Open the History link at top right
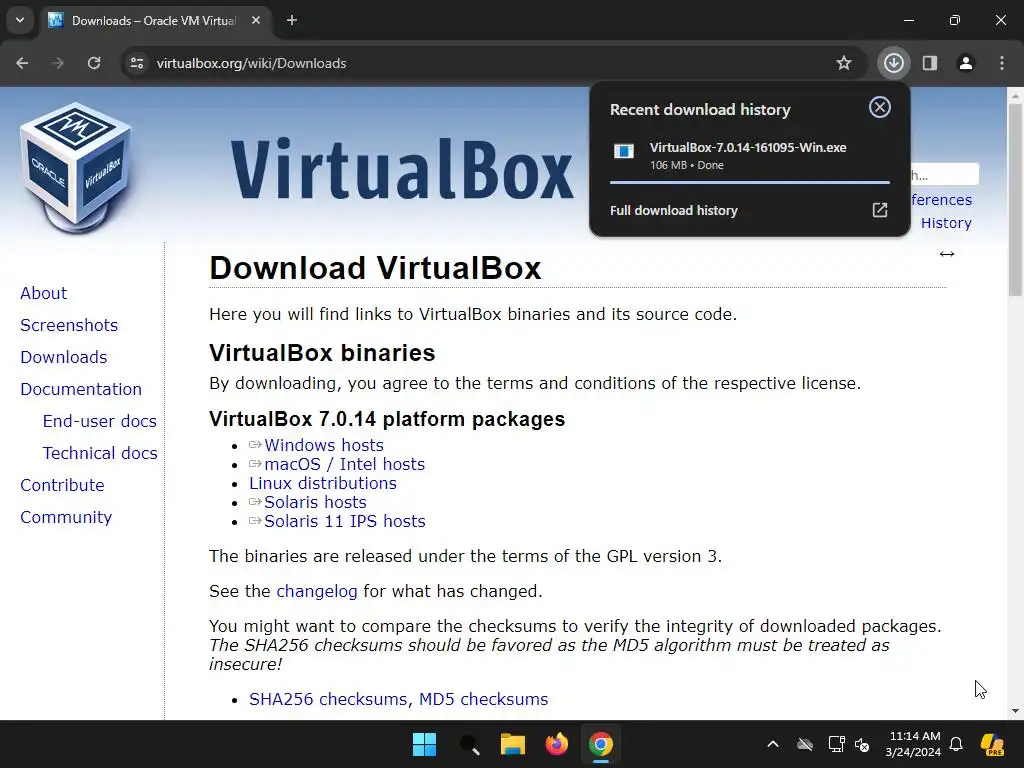1024x768 pixels. pos(946,223)
